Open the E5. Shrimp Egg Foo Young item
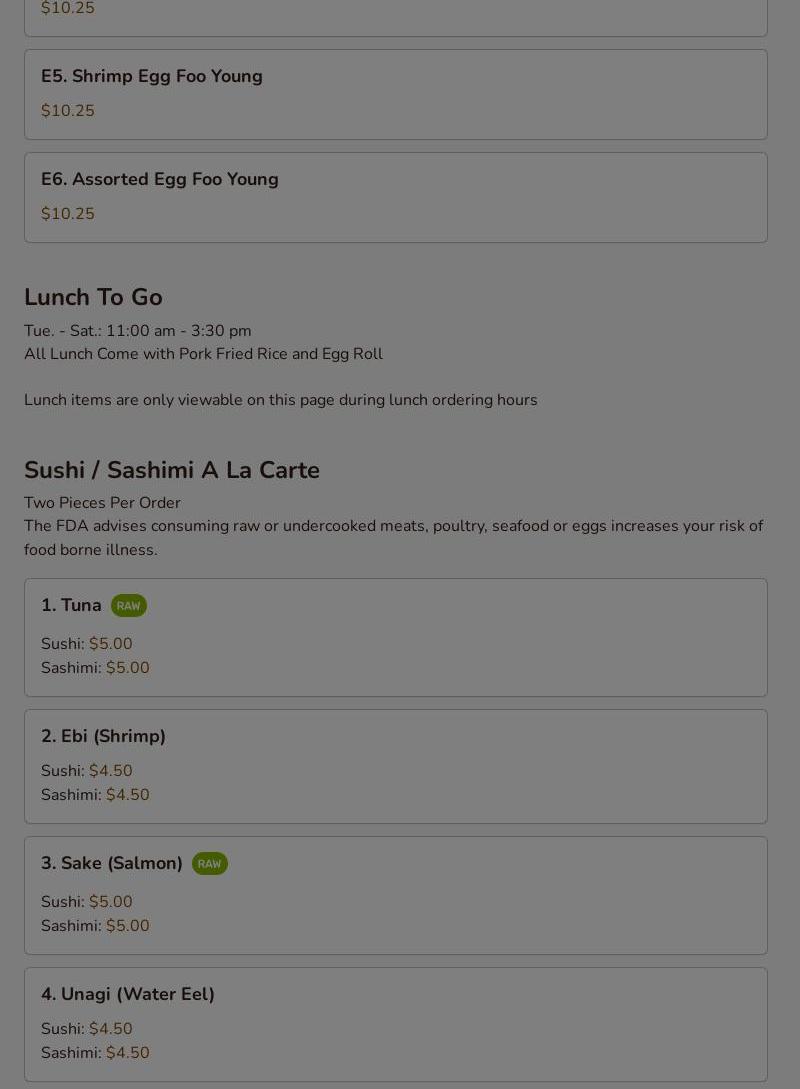Viewport: 800px width, 1089px height. pos(396,94)
